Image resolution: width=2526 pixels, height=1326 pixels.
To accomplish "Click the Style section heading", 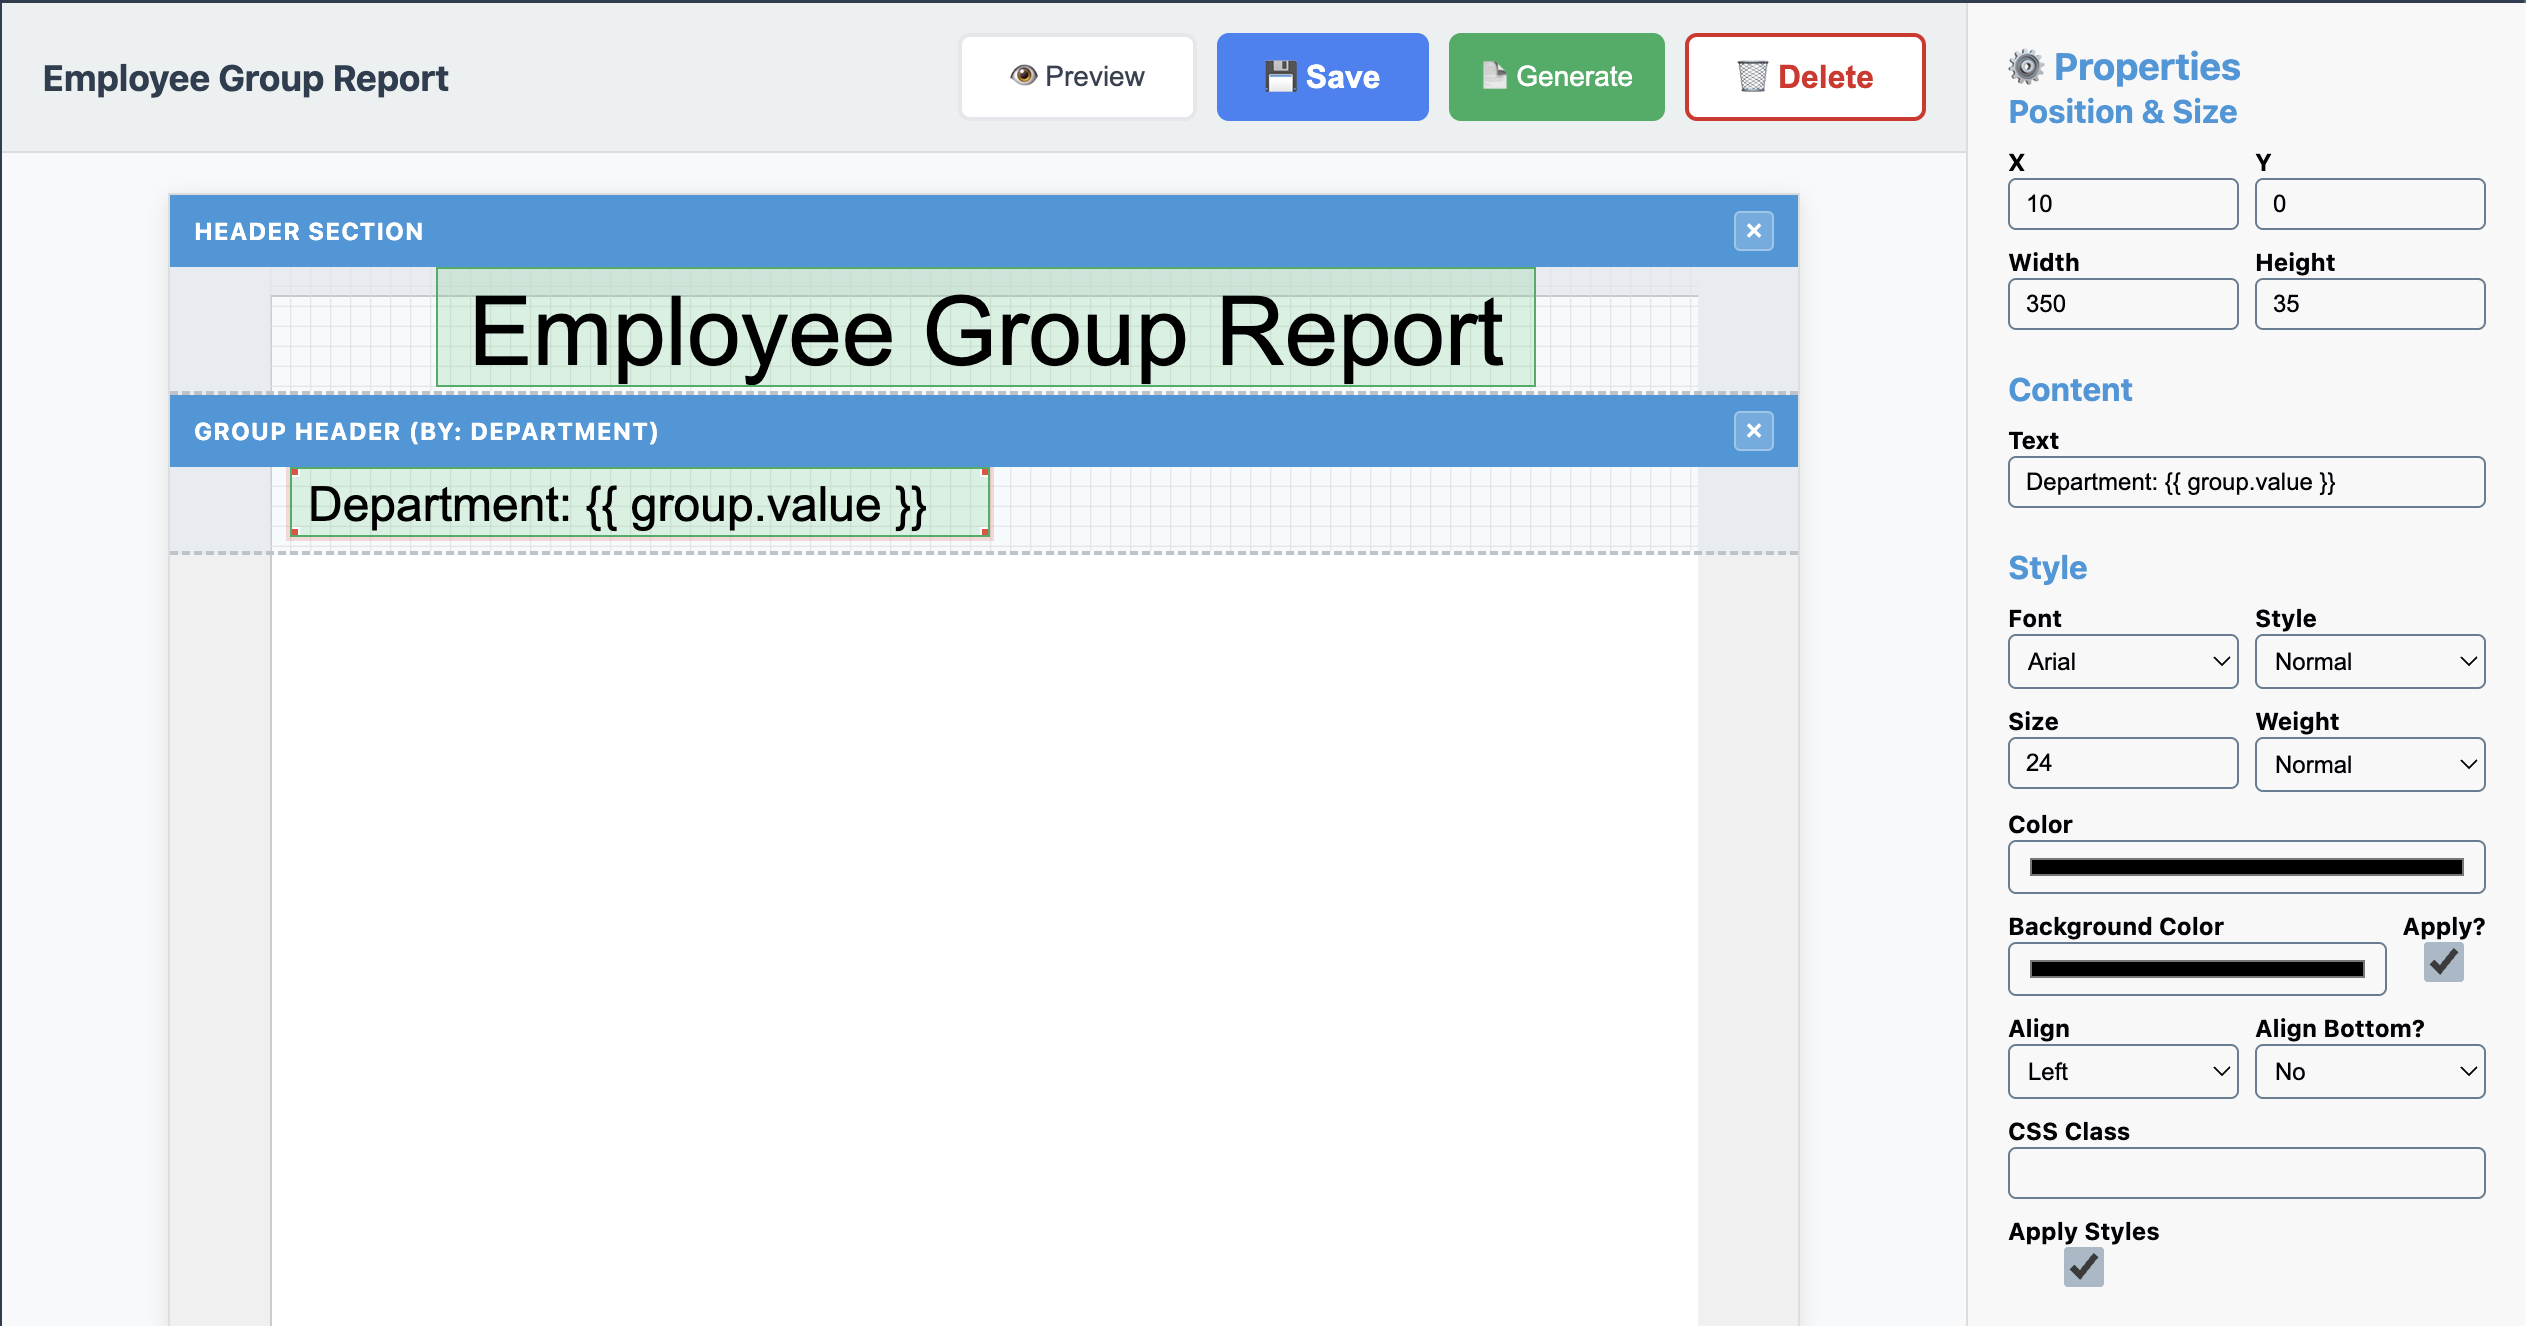I will point(2047,567).
